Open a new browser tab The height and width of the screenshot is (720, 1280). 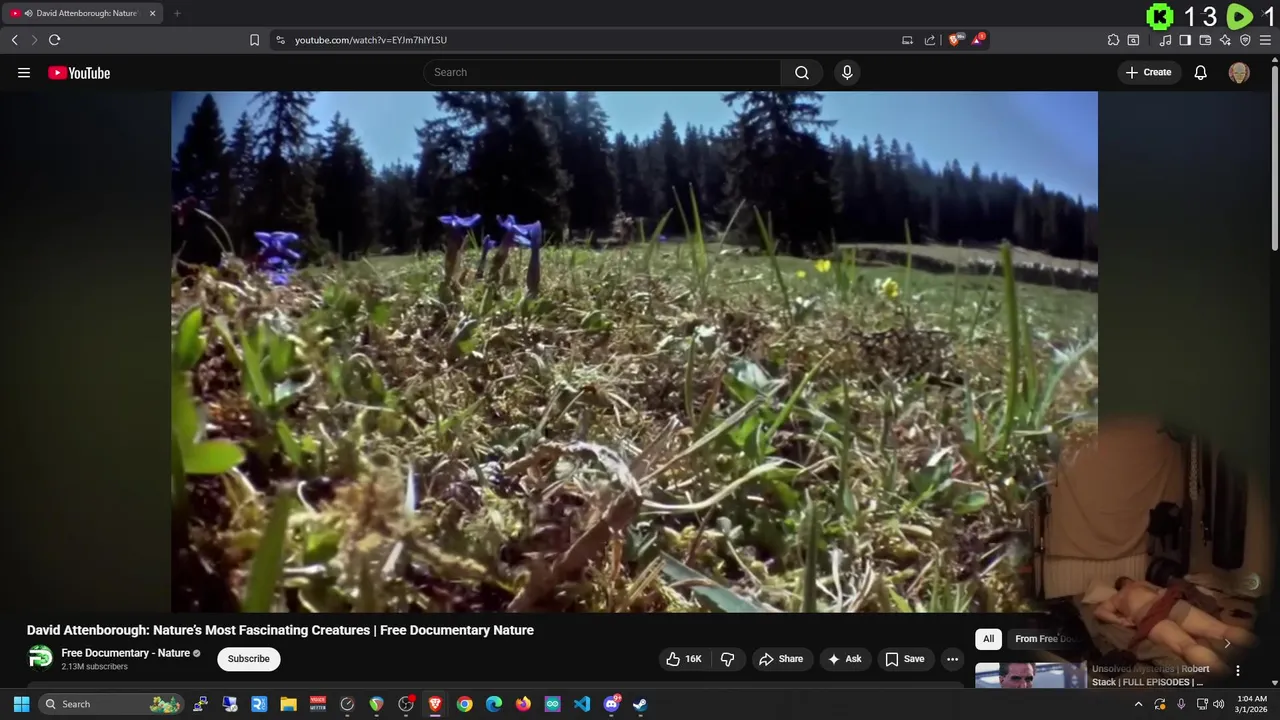[x=177, y=13]
